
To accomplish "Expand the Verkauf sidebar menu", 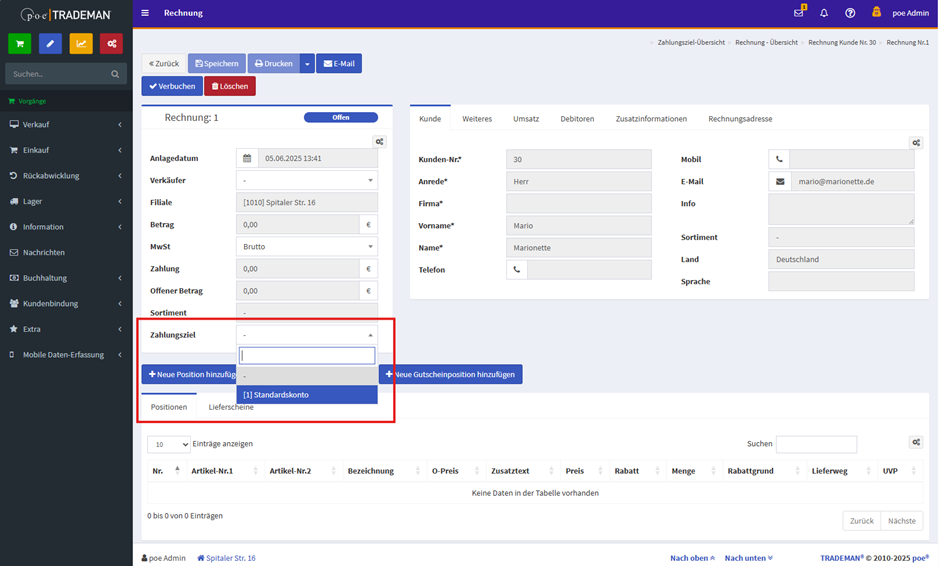I will tap(66, 125).
